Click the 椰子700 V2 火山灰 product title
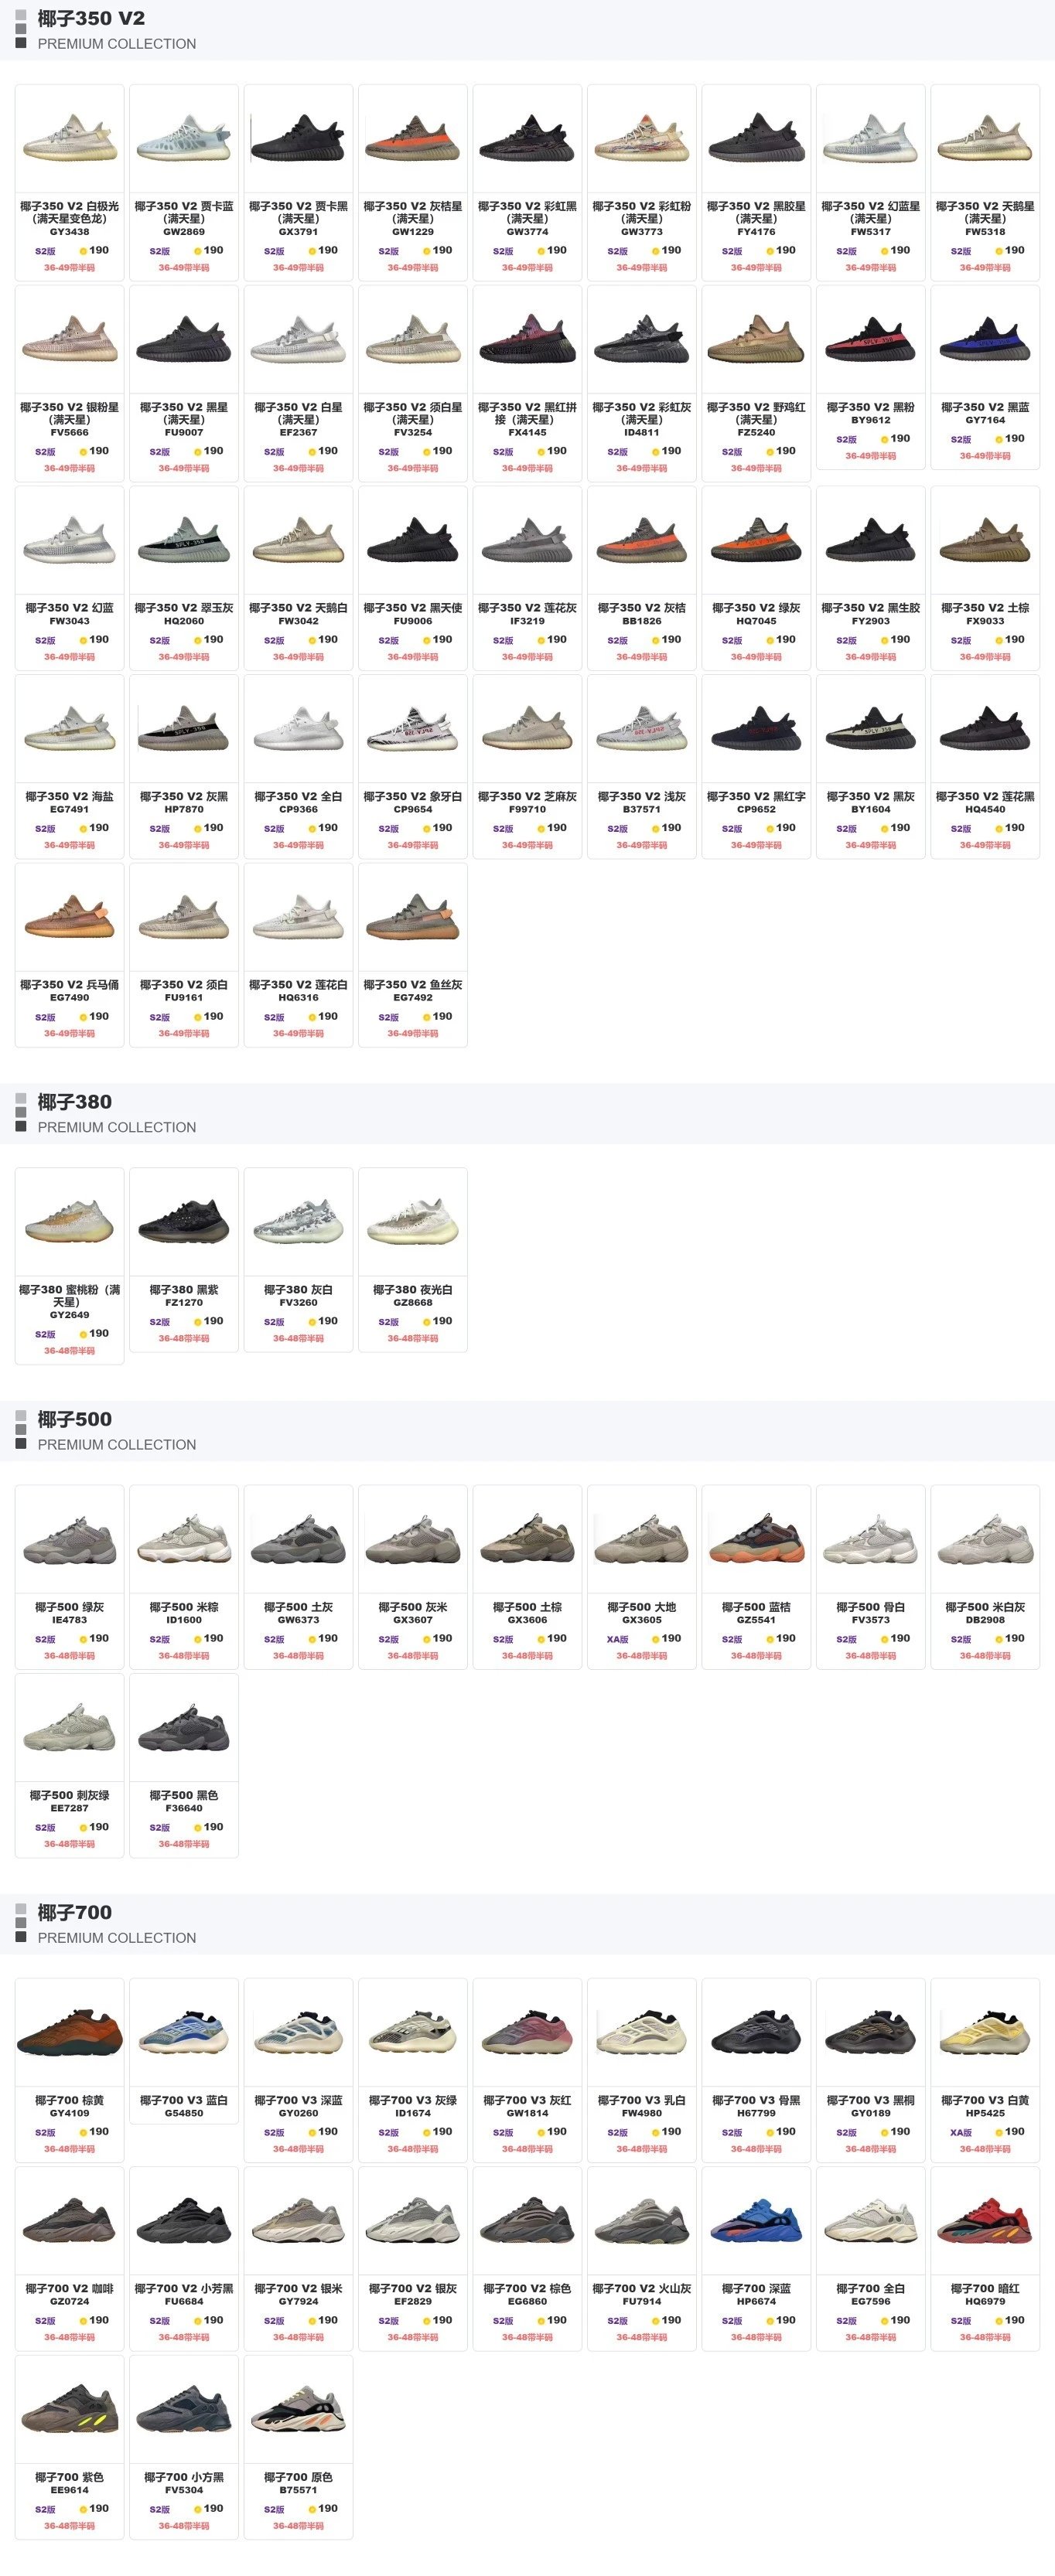 pyautogui.click(x=642, y=2289)
